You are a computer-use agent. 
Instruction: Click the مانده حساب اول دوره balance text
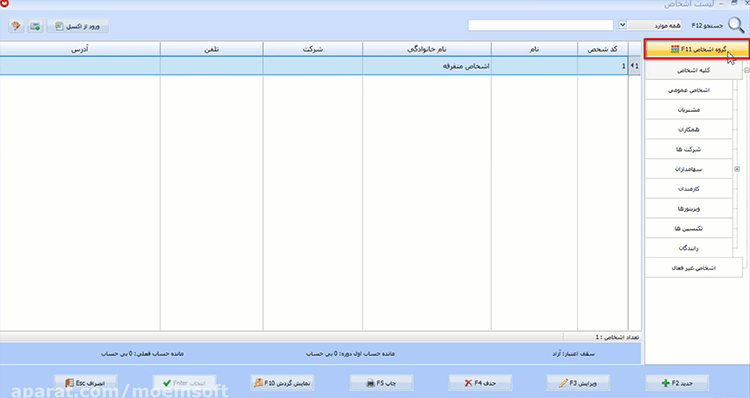coord(351,354)
